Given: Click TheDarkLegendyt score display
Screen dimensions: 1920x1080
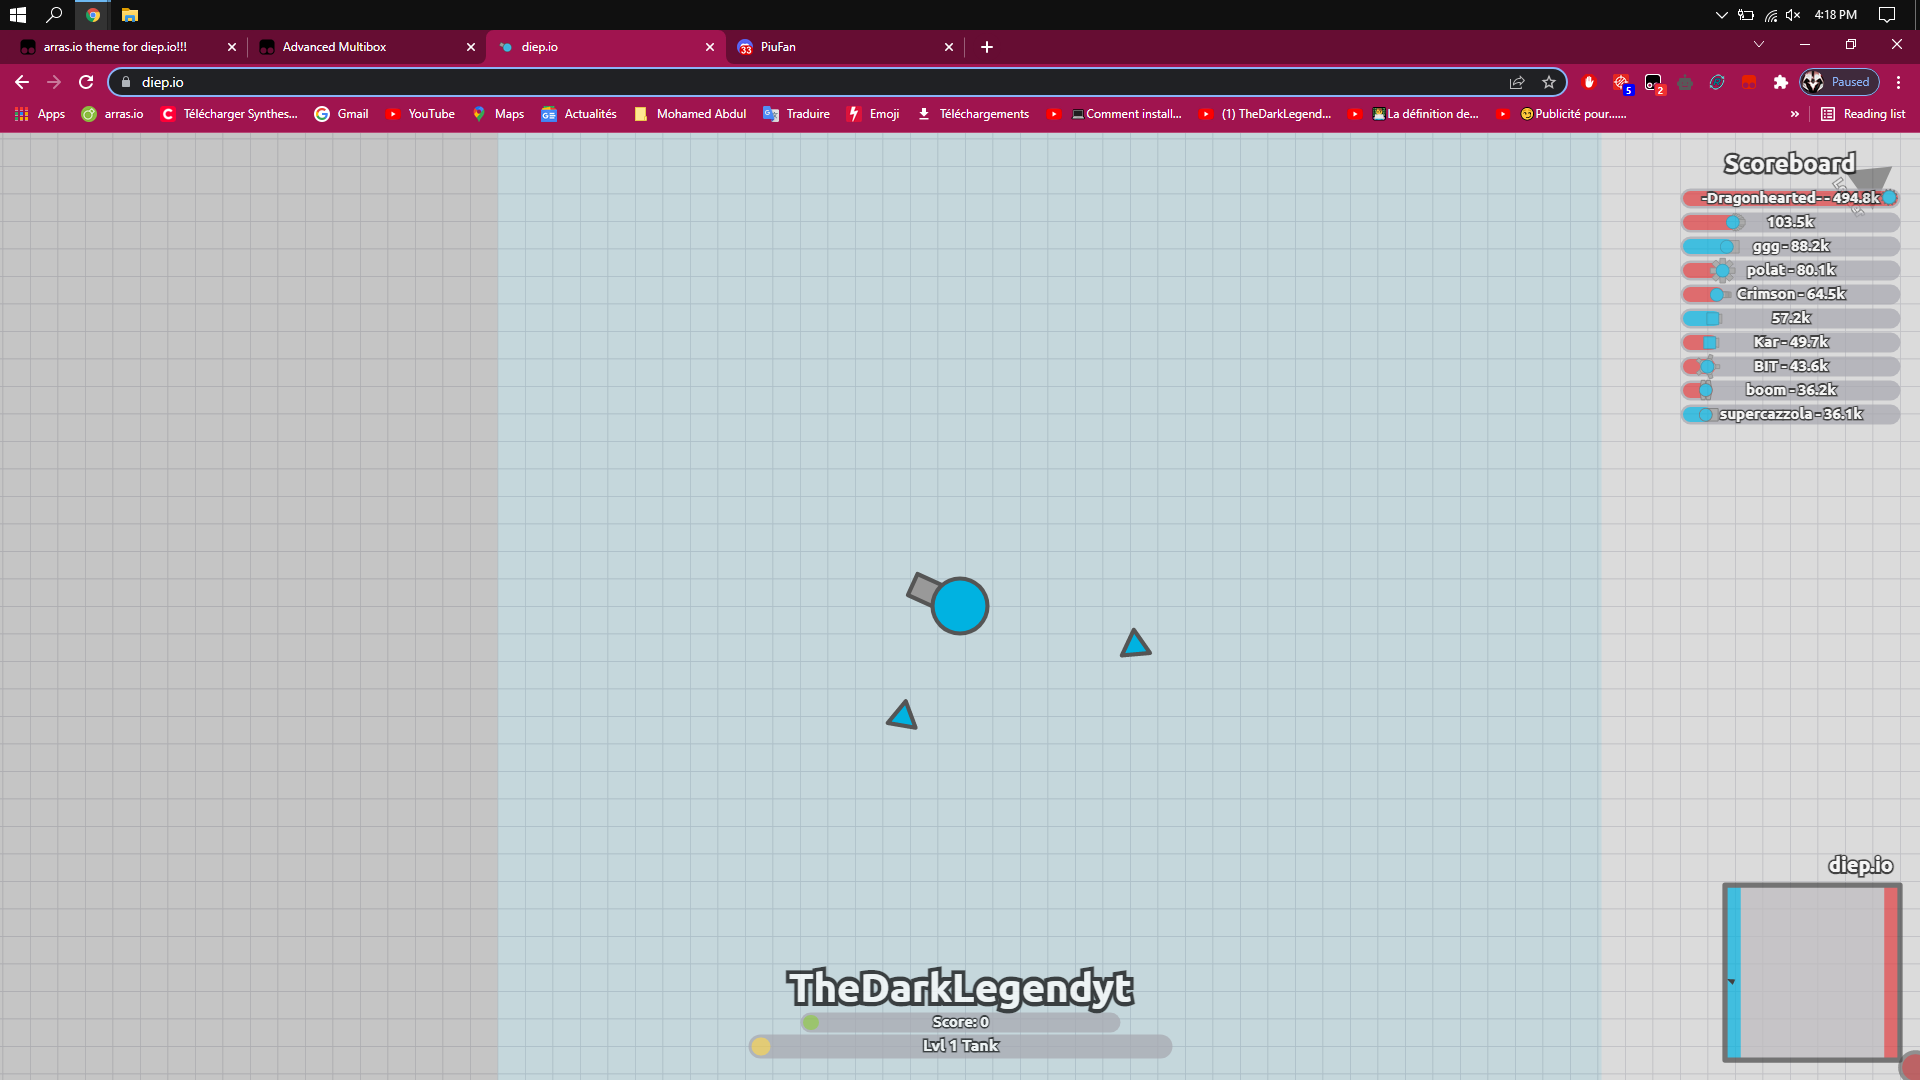Looking at the screenshot, I should click(959, 1022).
